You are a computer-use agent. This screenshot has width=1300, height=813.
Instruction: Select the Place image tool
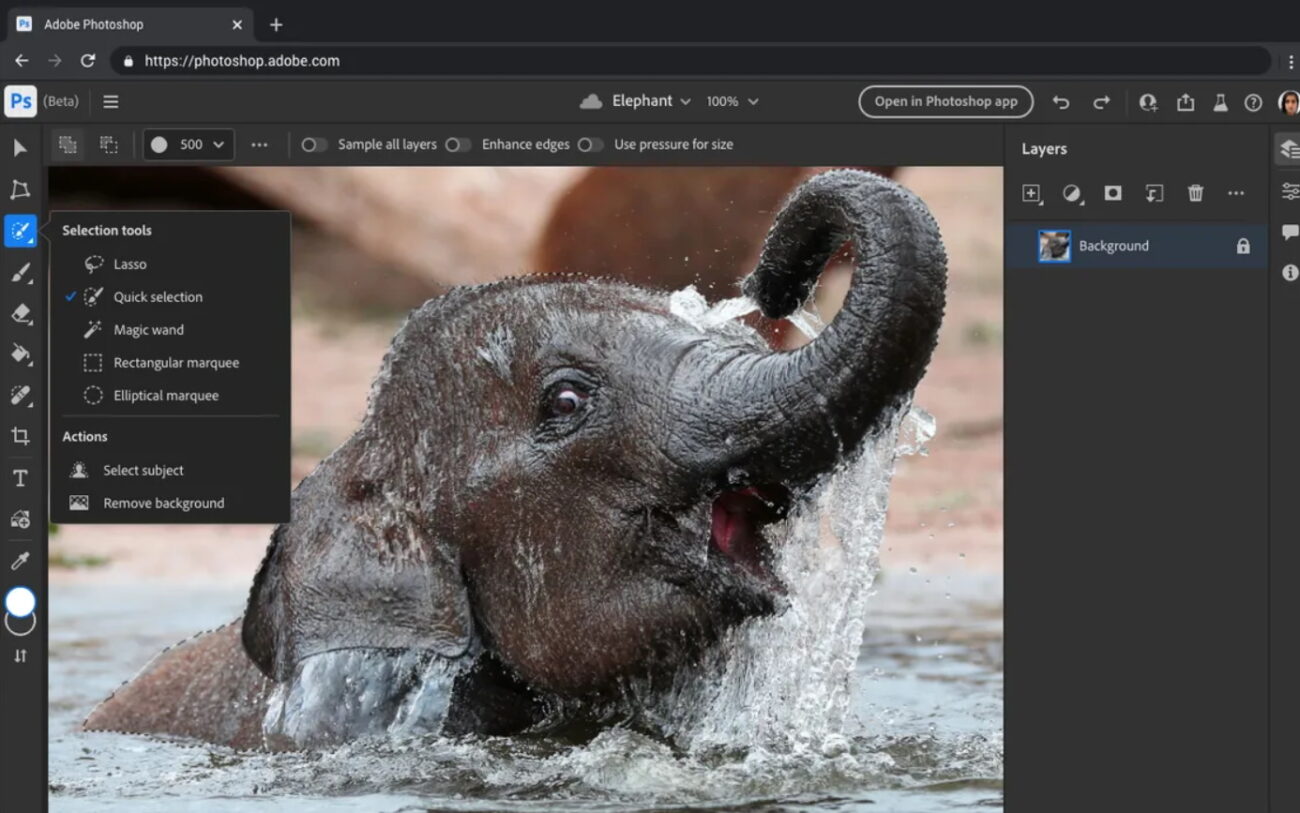pyautogui.click(x=20, y=519)
